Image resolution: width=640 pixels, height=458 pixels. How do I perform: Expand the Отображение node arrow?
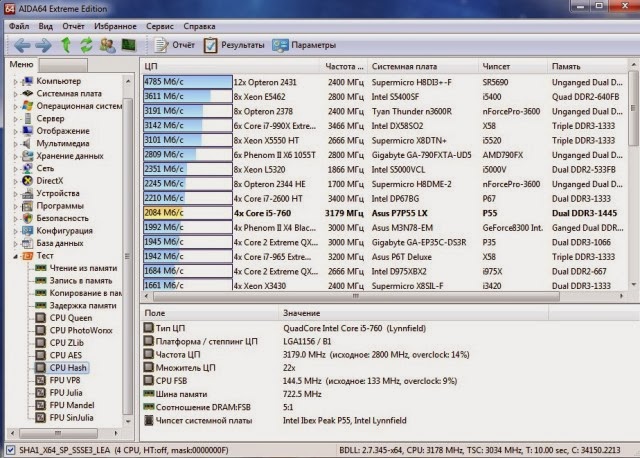pyautogui.click(x=15, y=131)
